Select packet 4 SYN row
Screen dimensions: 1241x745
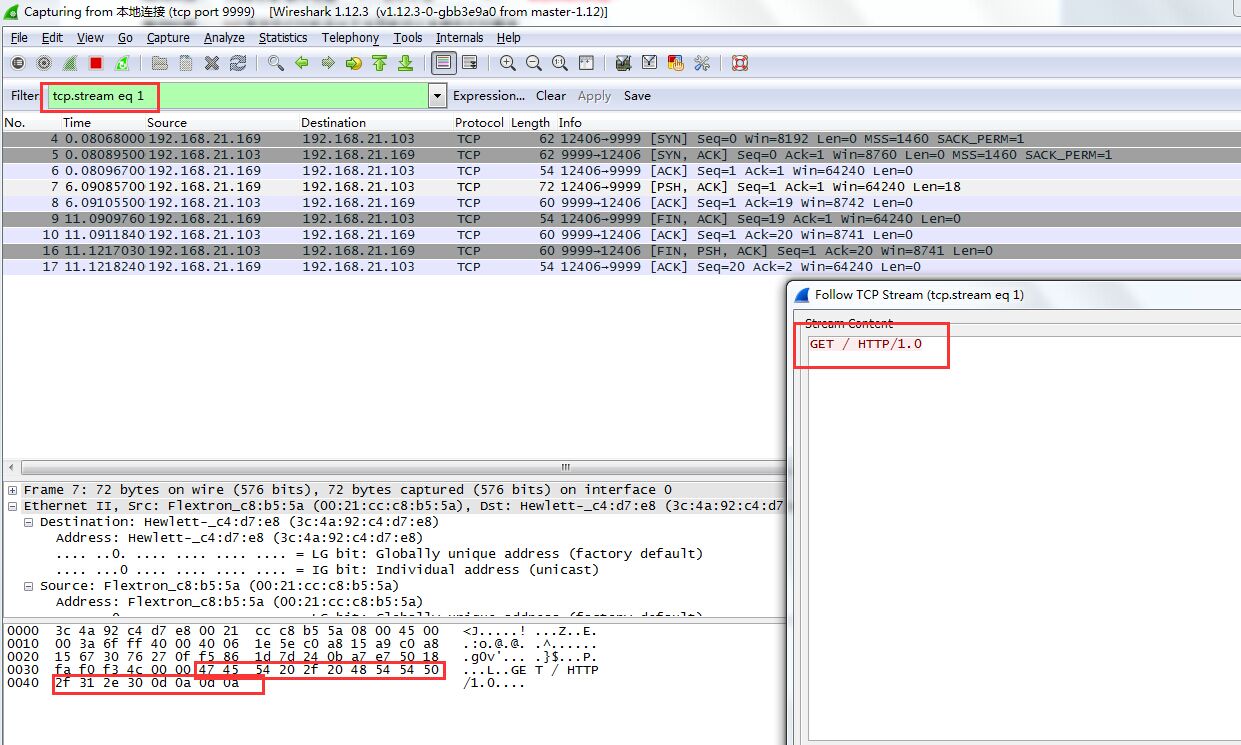[x=620, y=139]
